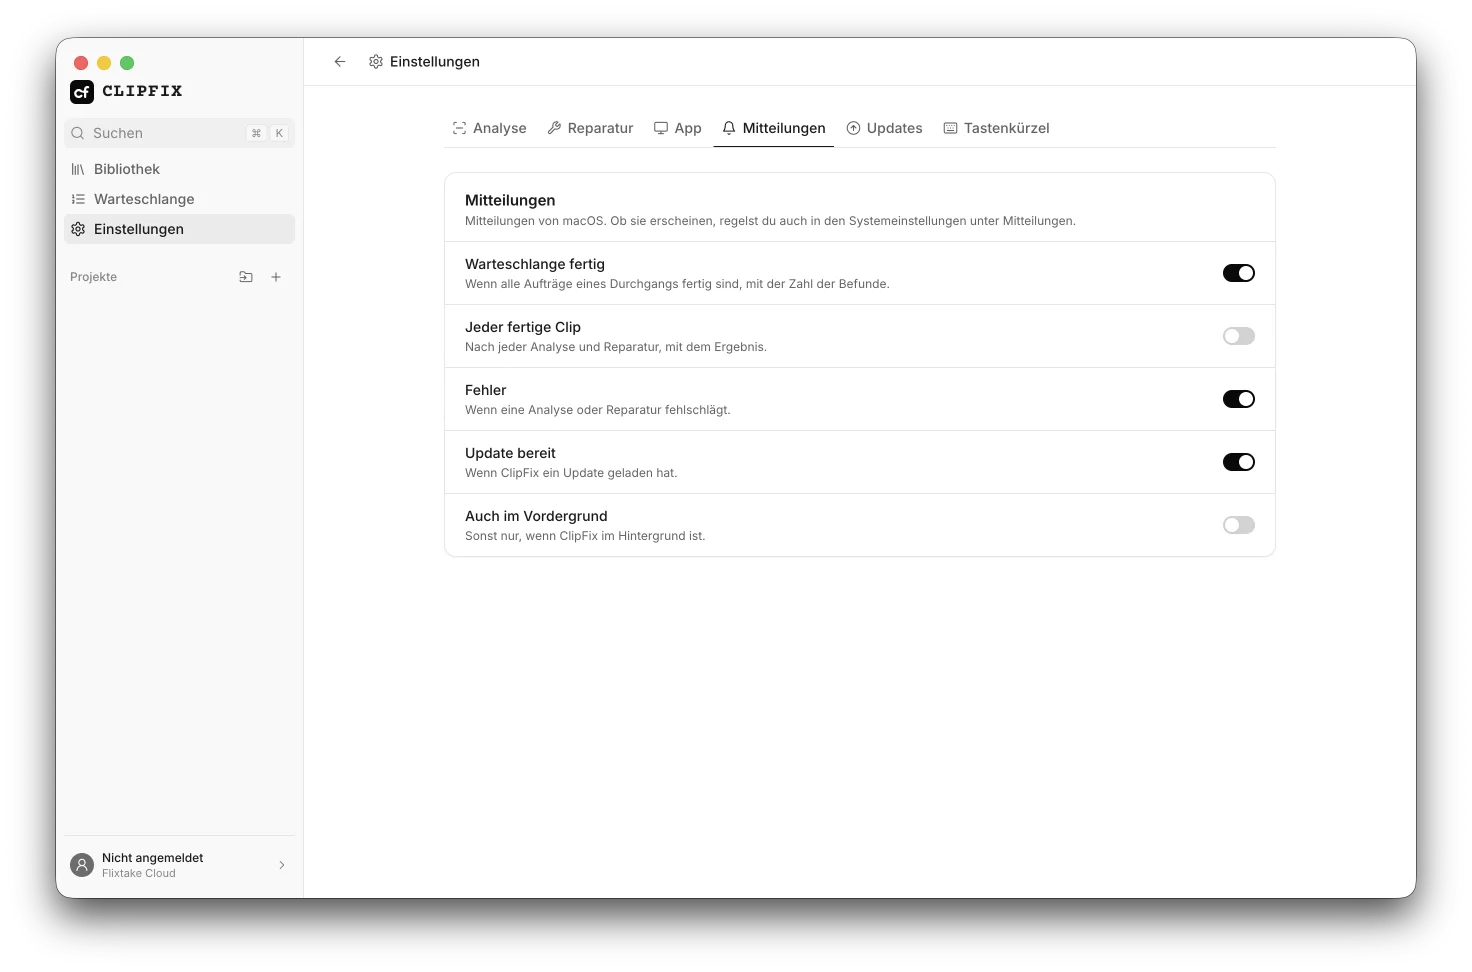Click the Auch im Vordergrund label
Image resolution: width=1472 pixels, height=972 pixels.
coord(536,516)
